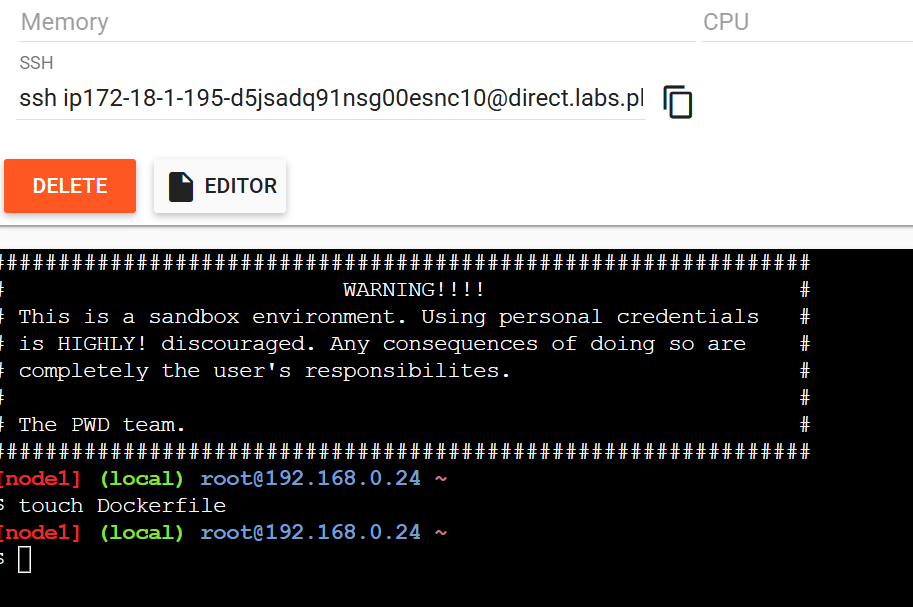Click the ssh address text to select it
The image size is (913, 607).
(330, 102)
